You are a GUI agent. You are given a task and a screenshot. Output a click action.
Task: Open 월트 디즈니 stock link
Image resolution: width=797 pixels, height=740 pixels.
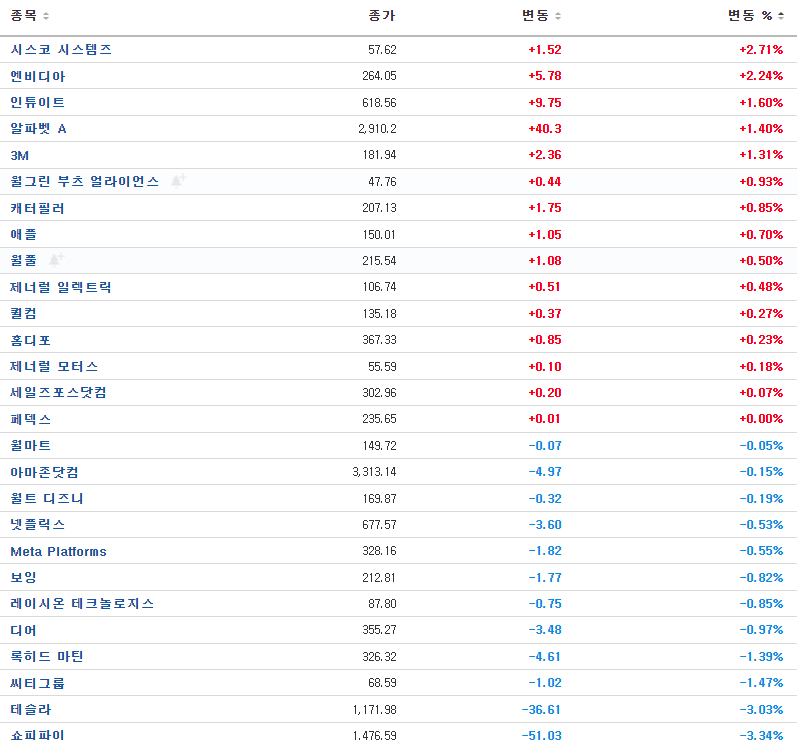click(x=47, y=498)
